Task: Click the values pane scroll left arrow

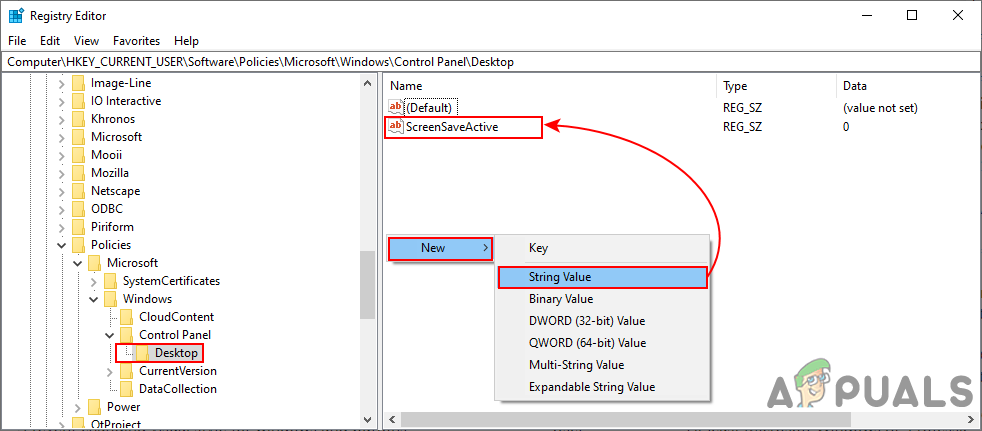Action: tap(391, 418)
